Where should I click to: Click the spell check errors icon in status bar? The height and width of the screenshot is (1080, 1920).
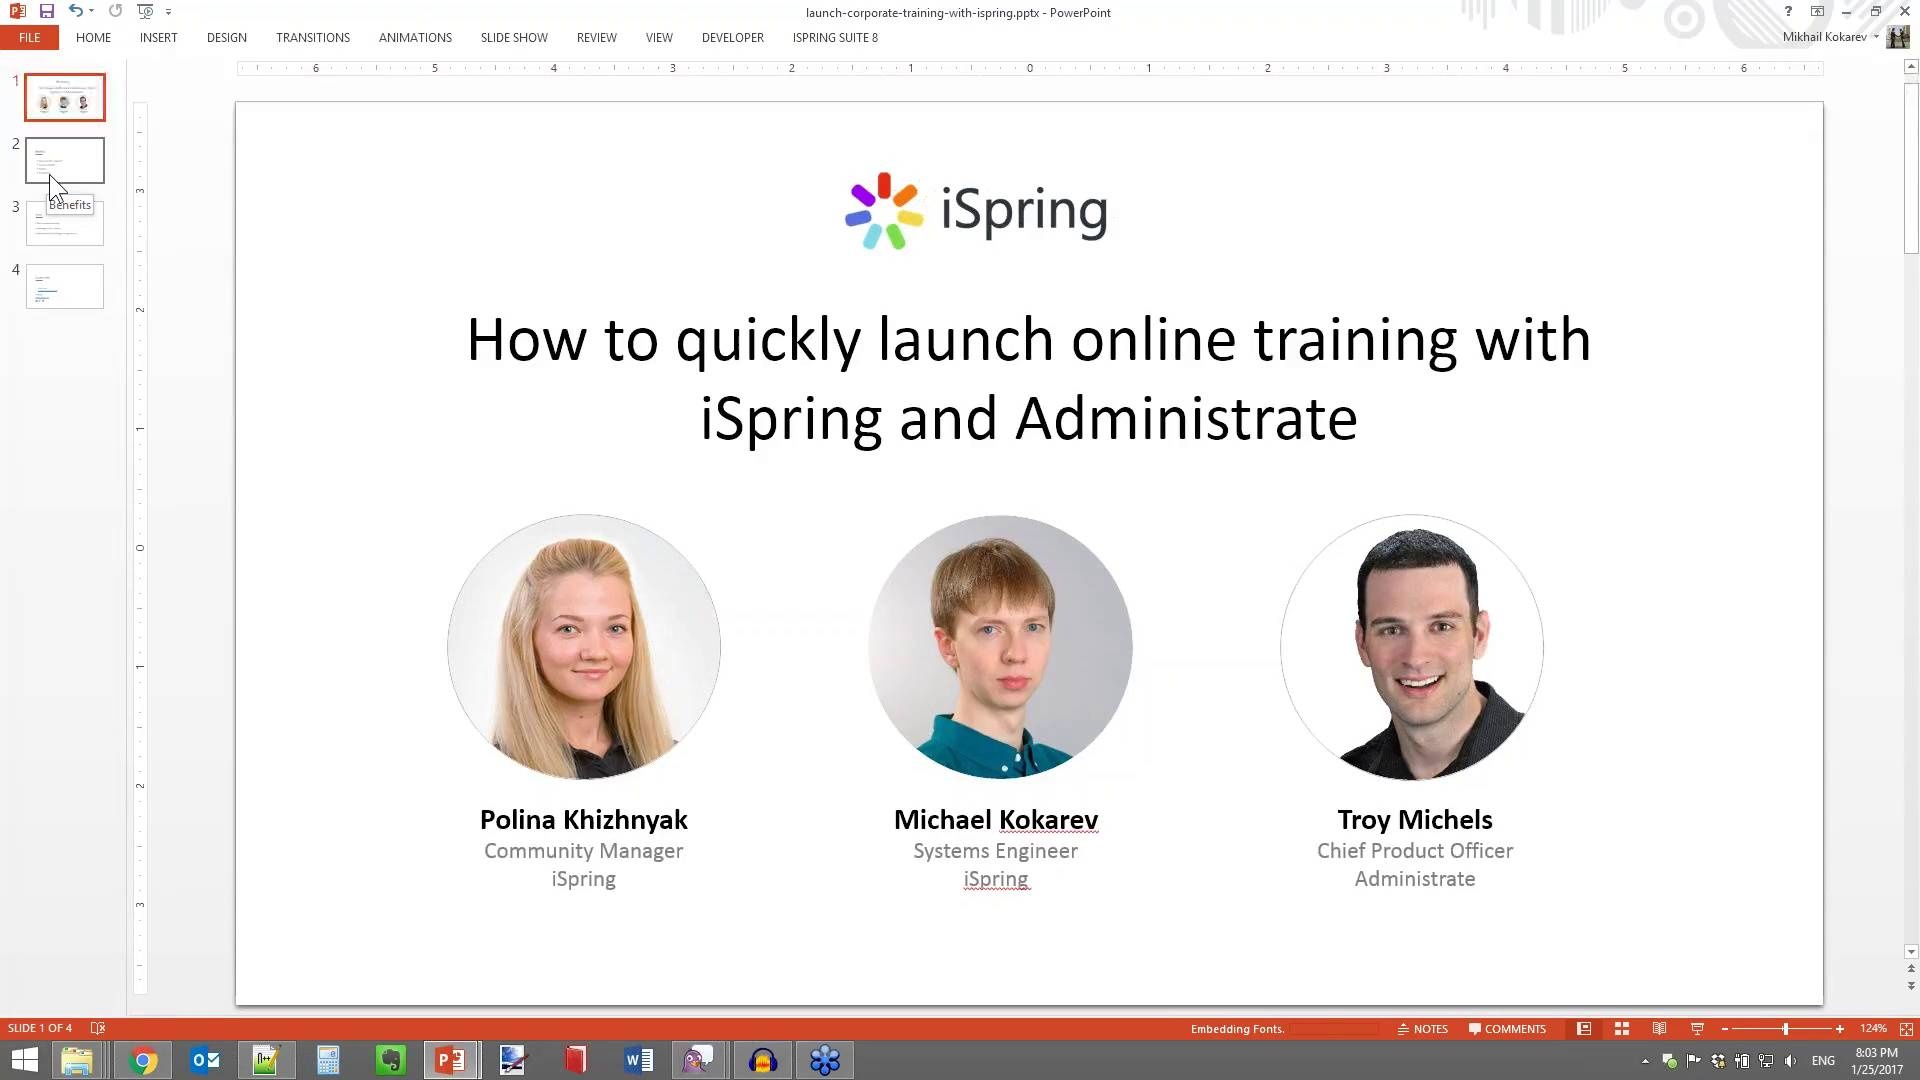pos(98,1028)
